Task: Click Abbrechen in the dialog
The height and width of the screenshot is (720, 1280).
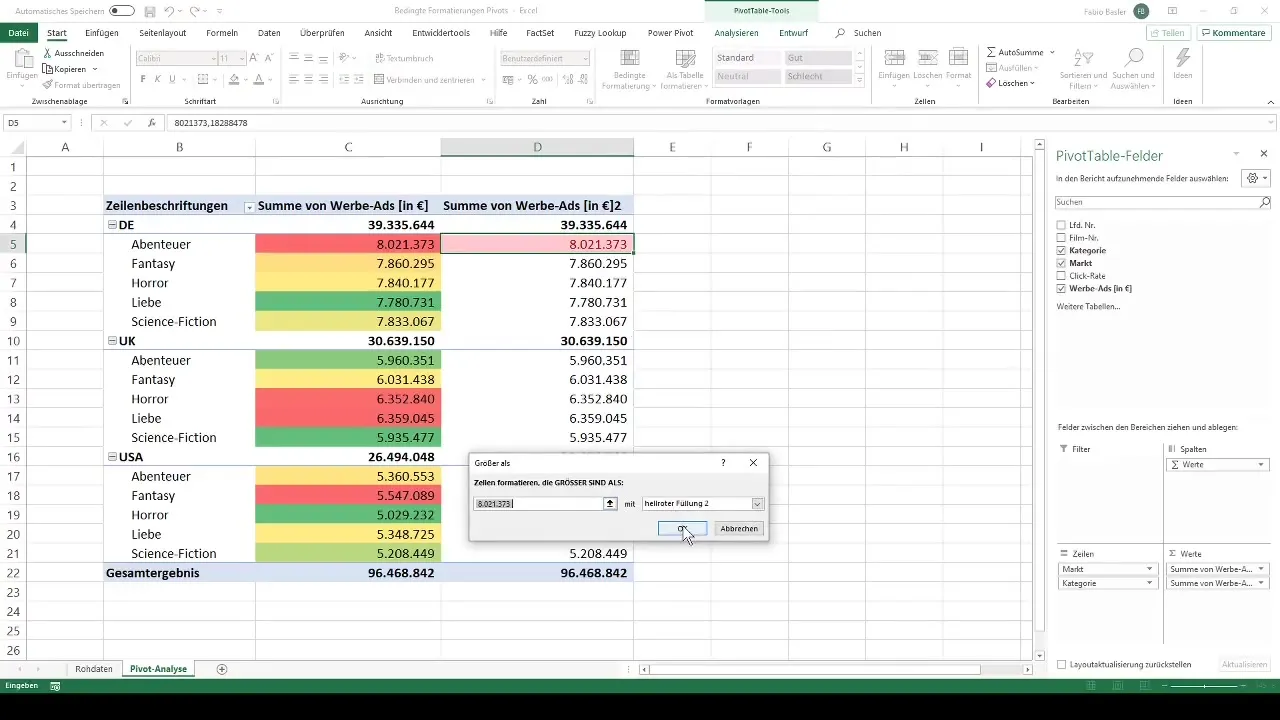Action: coord(739,528)
